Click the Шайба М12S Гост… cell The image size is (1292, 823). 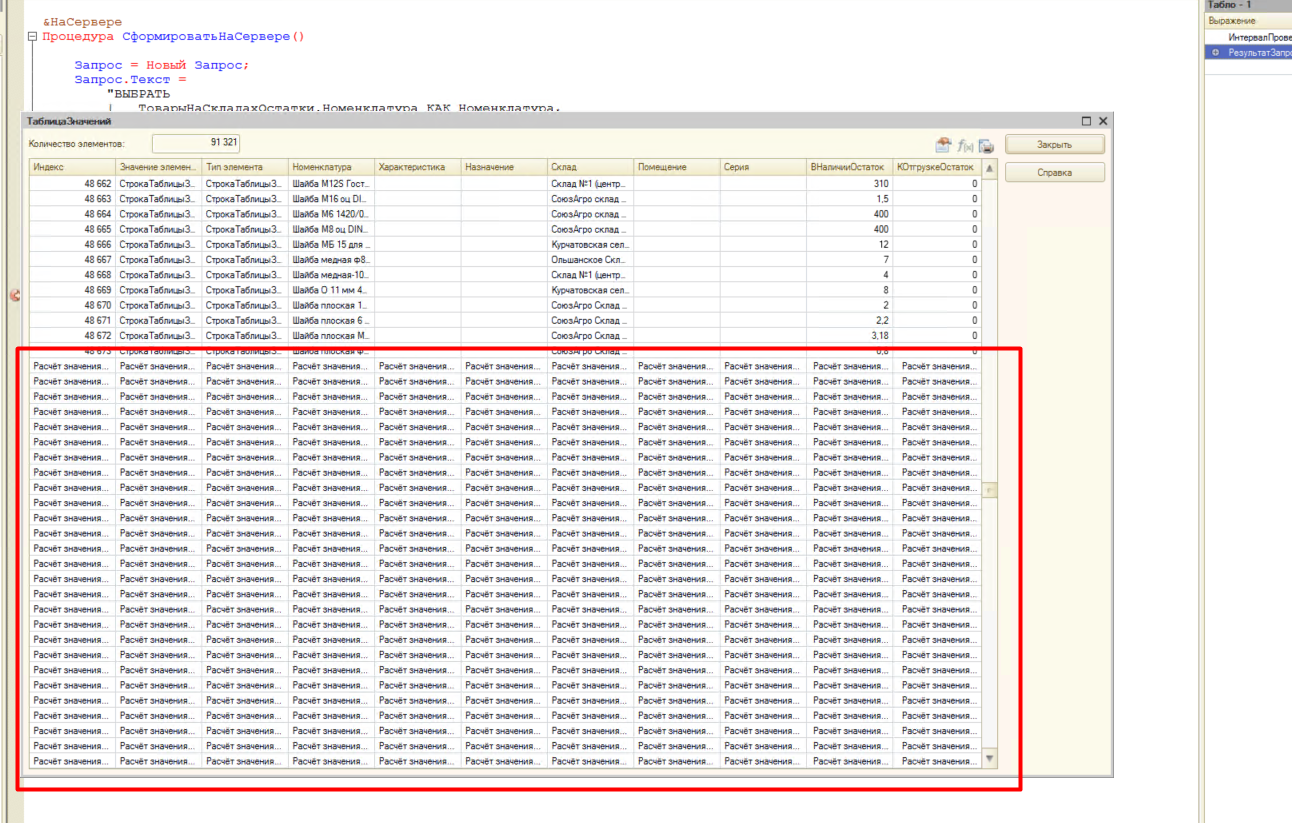pos(332,184)
